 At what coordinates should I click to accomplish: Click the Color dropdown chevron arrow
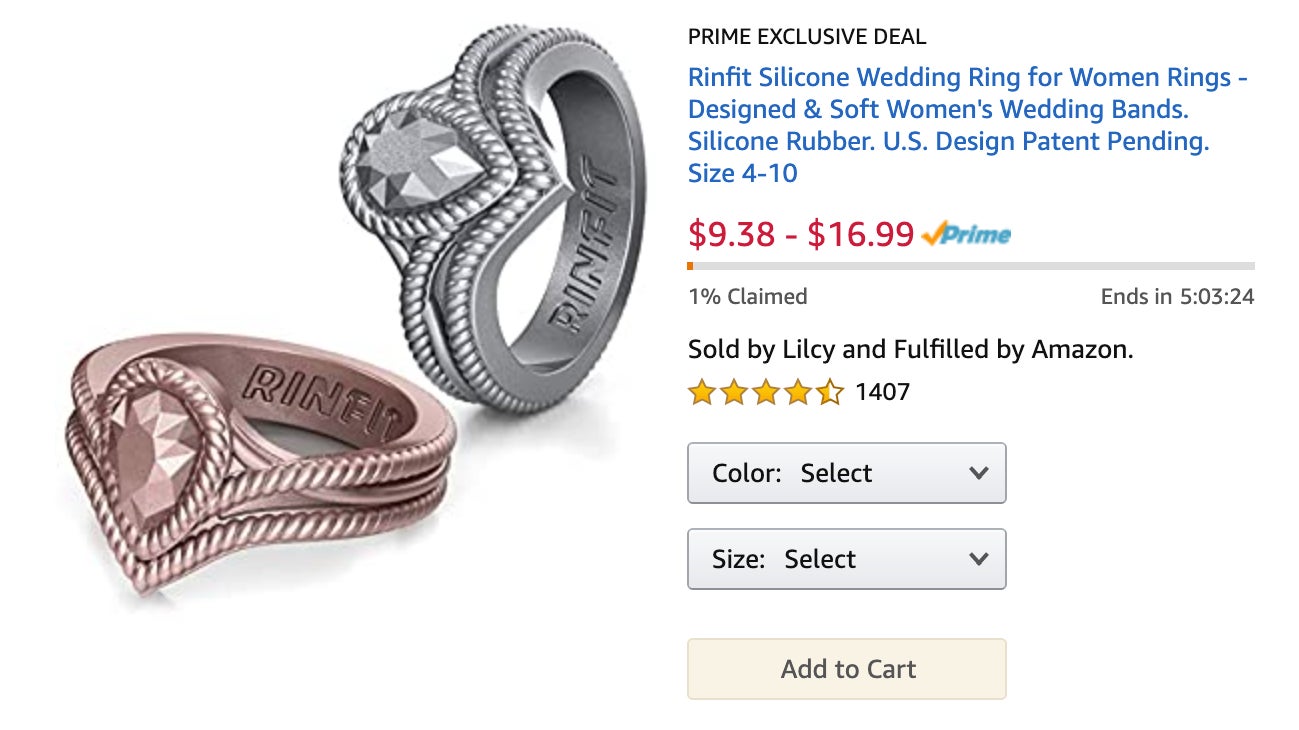978,473
